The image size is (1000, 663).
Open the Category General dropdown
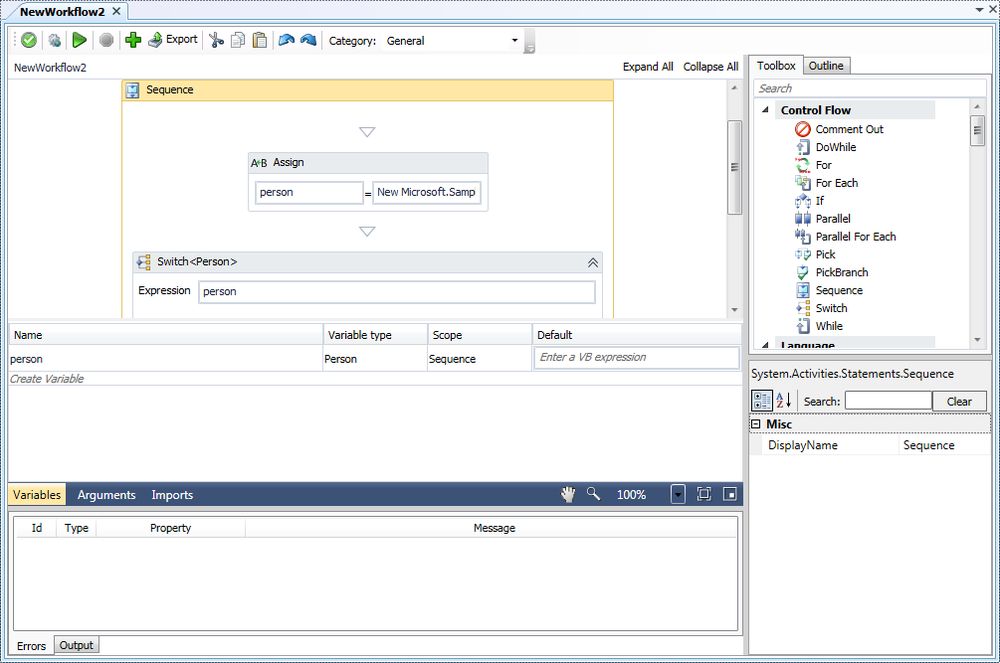452,41
